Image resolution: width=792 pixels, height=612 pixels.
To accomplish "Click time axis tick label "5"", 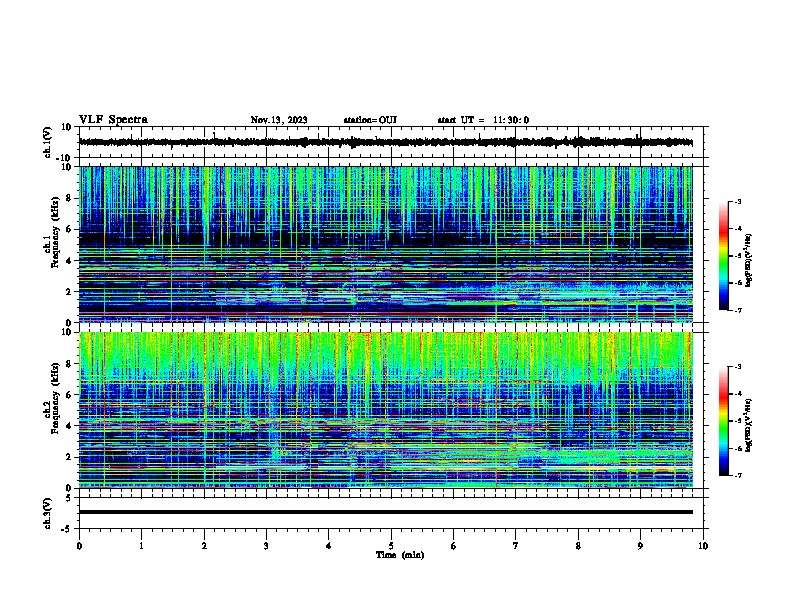I will pyautogui.click(x=391, y=546).
